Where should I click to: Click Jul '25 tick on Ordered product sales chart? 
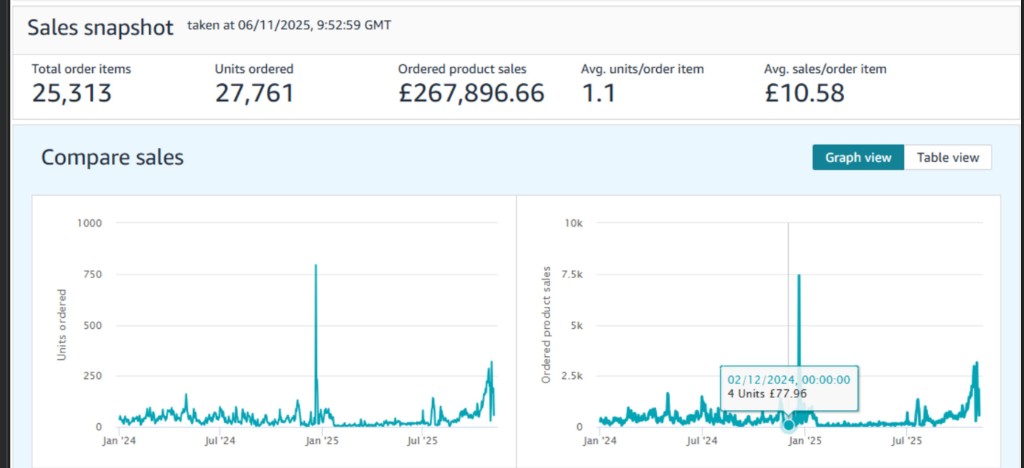coord(908,441)
